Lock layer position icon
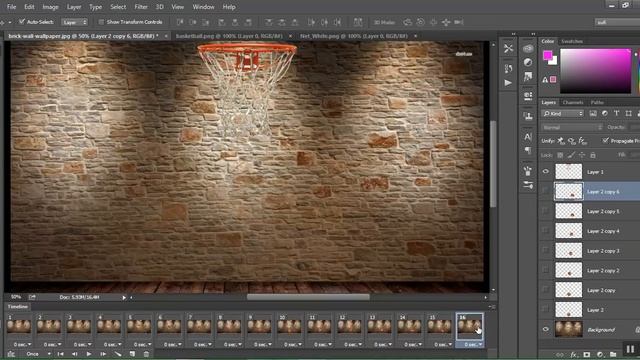Viewport: 640px width, 360px height. click(x=582, y=155)
